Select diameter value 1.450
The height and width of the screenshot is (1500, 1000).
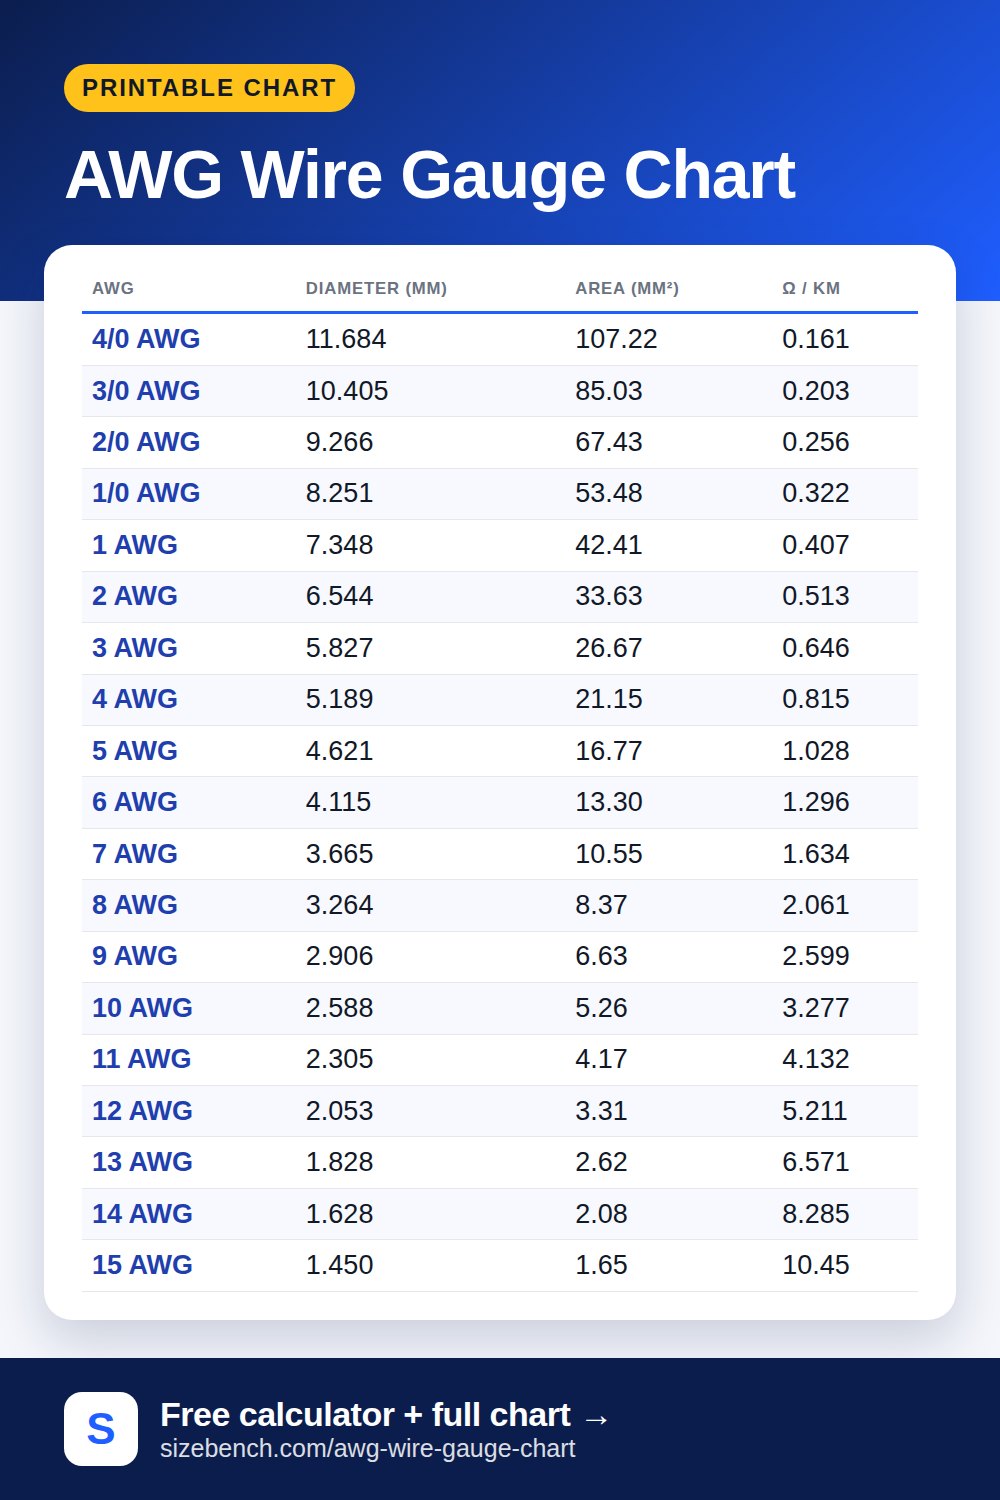coord(340,1265)
